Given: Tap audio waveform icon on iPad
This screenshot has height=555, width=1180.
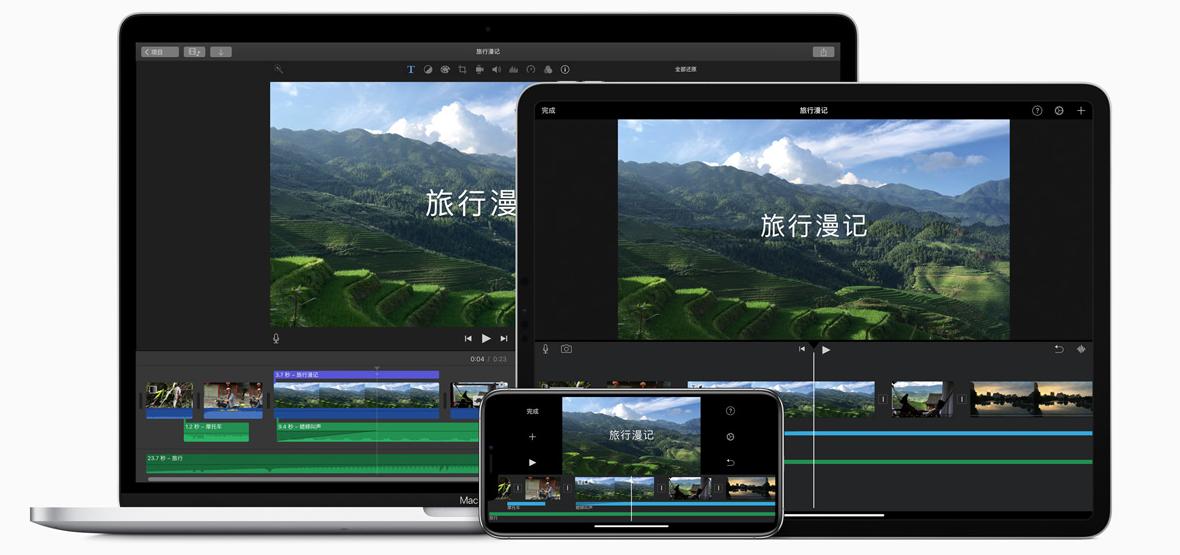Looking at the screenshot, I should click(1081, 349).
